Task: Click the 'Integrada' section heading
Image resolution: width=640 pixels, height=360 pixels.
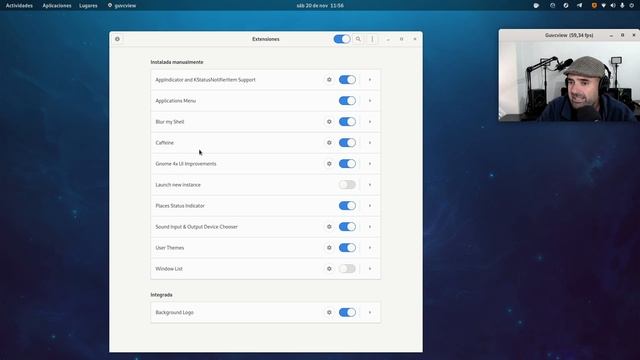Action: (161, 295)
